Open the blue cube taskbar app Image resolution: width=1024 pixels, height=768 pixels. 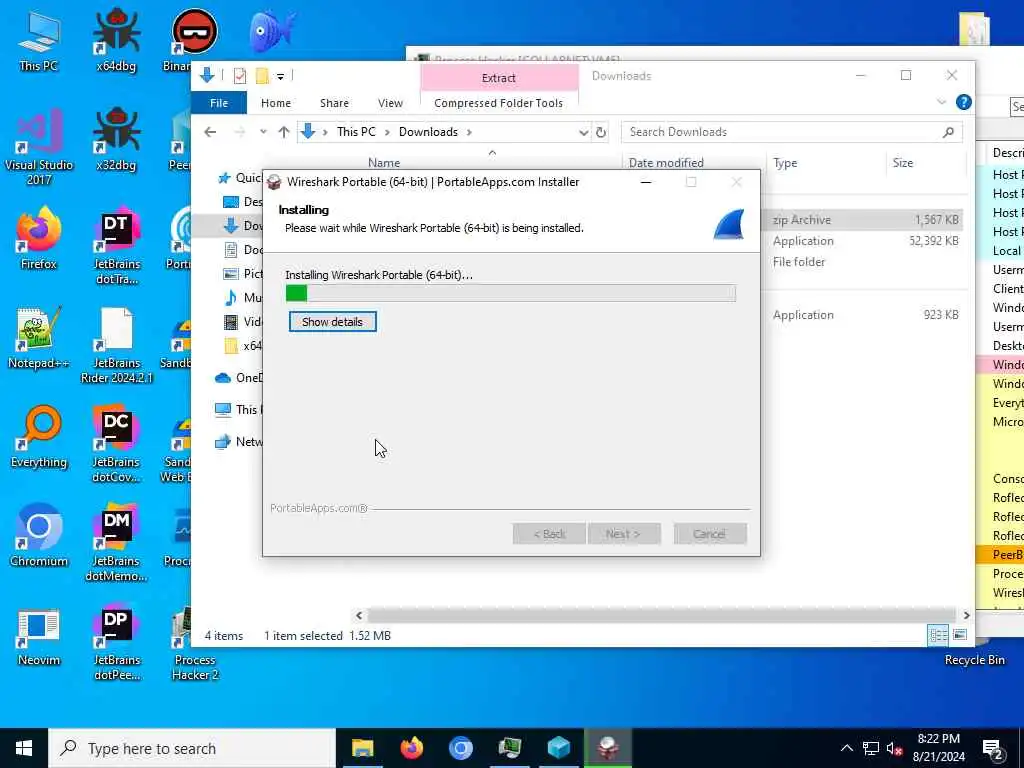coord(558,748)
